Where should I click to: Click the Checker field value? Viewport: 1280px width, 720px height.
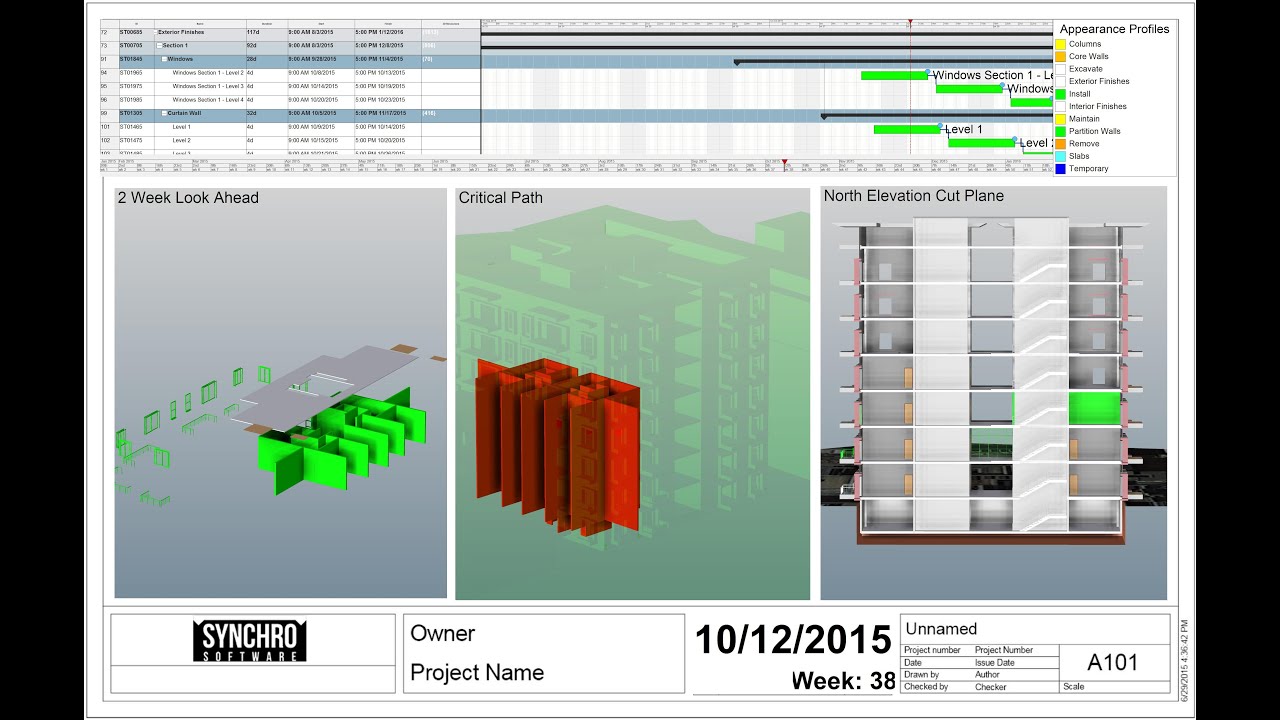989,687
